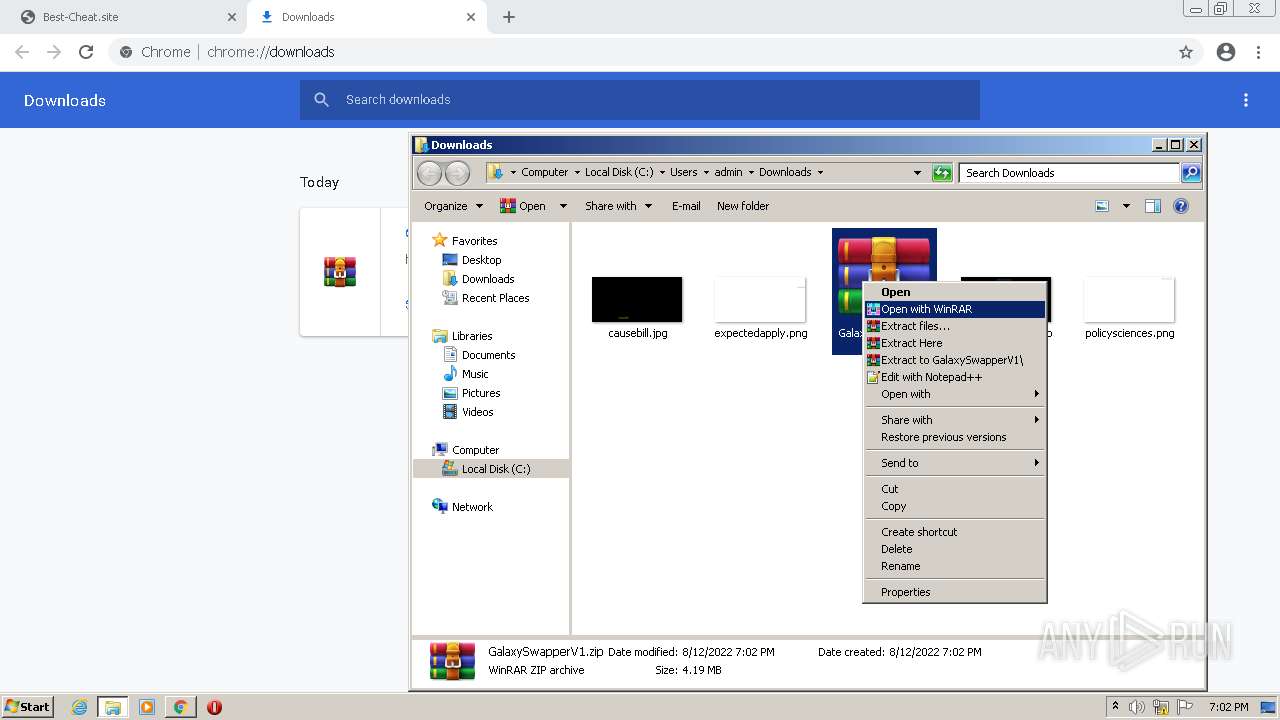Expand the Send to submenu
This screenshot has width=1280, height=720.
[x=955, y=463]
